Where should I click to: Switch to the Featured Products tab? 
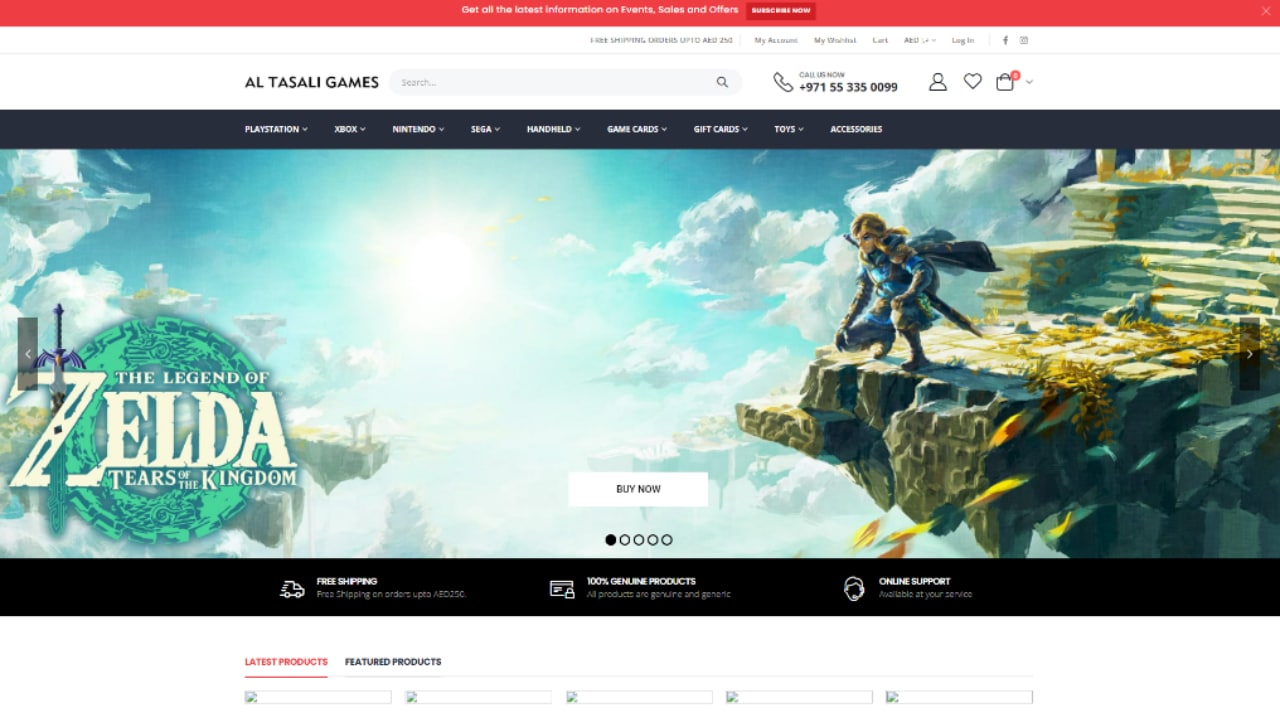click(393, 662)
